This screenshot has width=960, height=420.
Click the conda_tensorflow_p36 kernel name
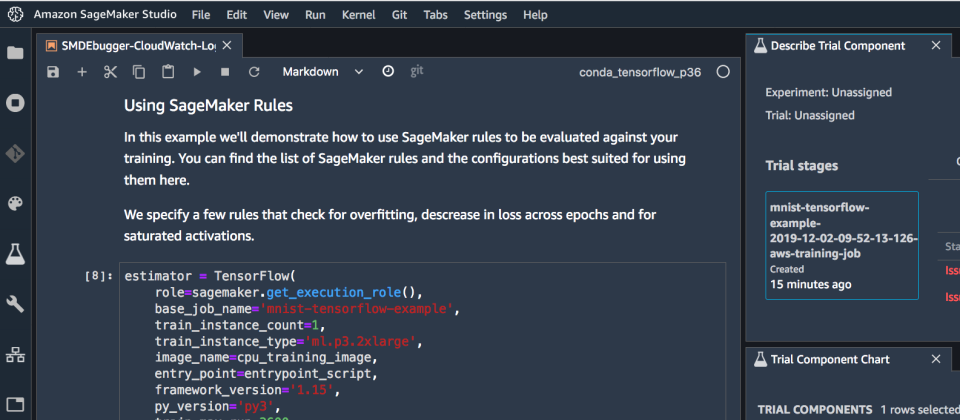640,72
